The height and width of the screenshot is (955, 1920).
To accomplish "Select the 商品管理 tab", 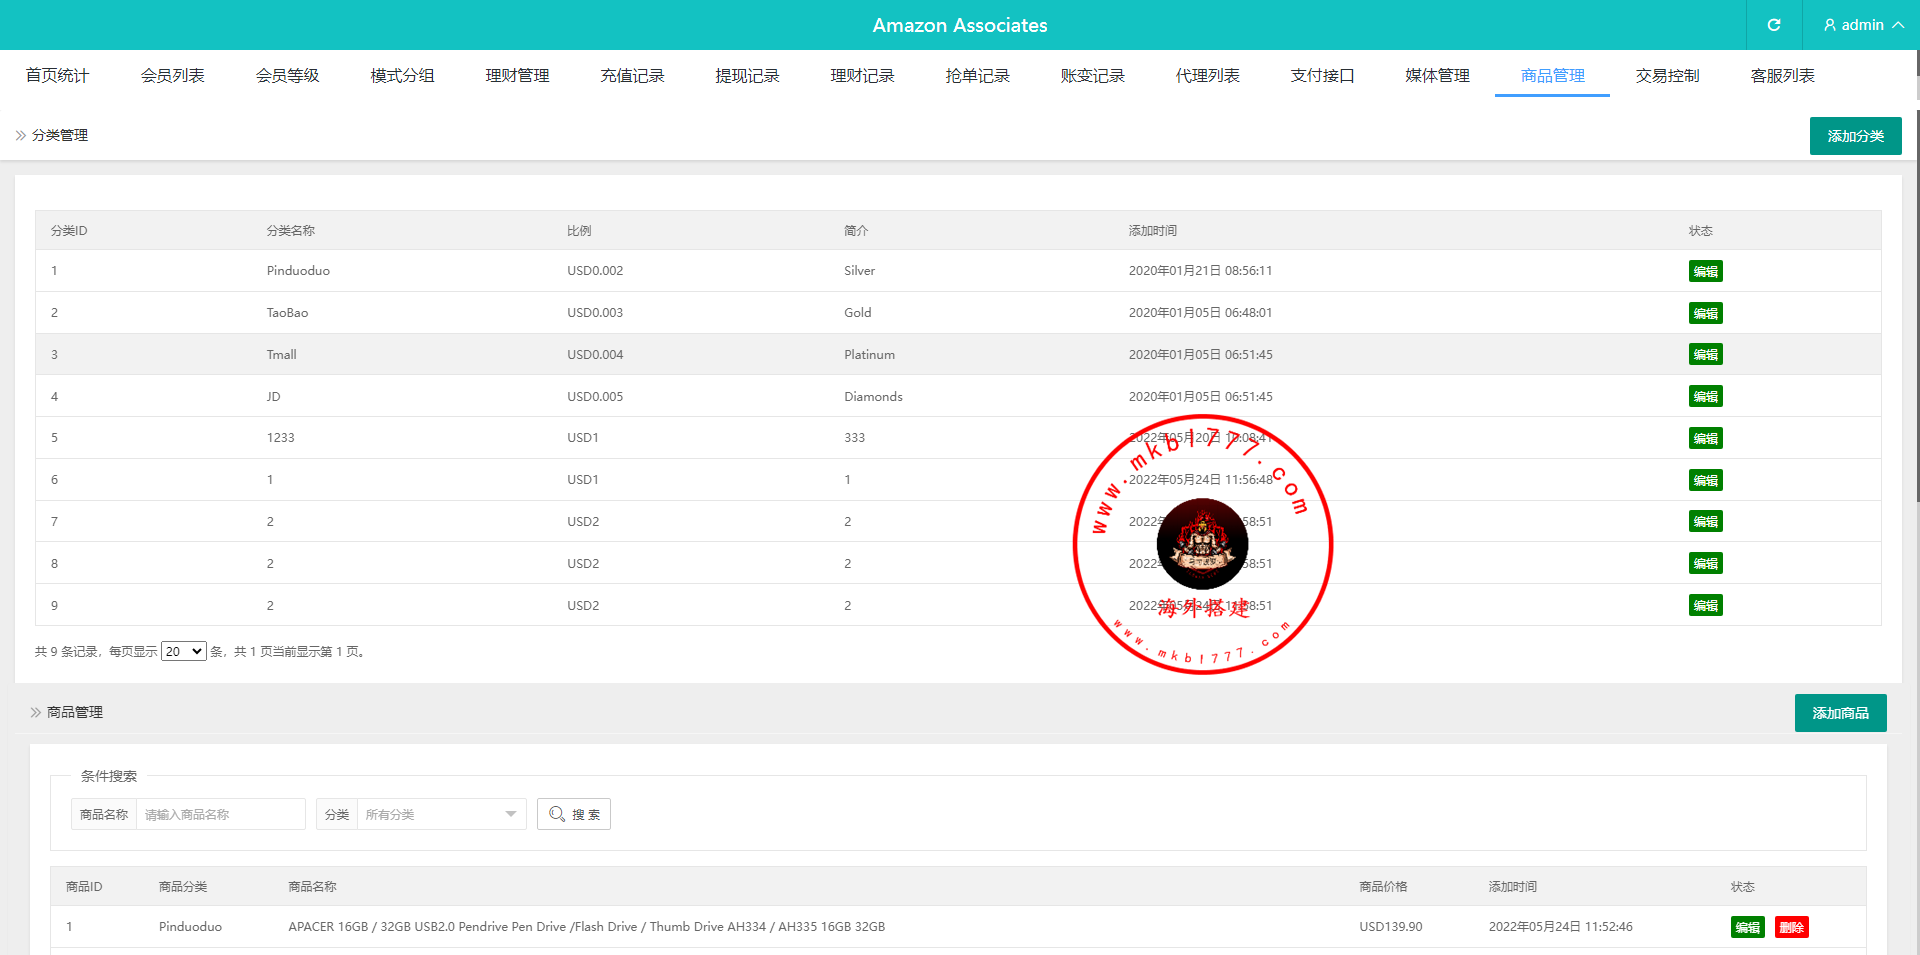I will [x=1552, y=75].
